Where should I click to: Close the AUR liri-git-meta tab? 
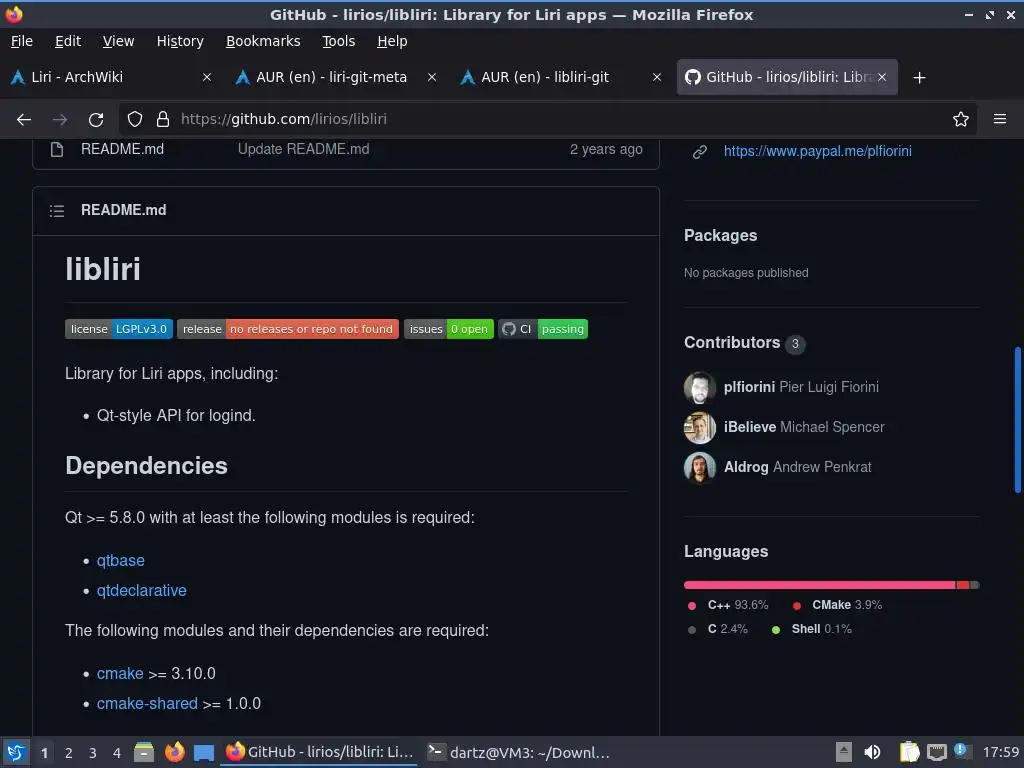[432, 77]
